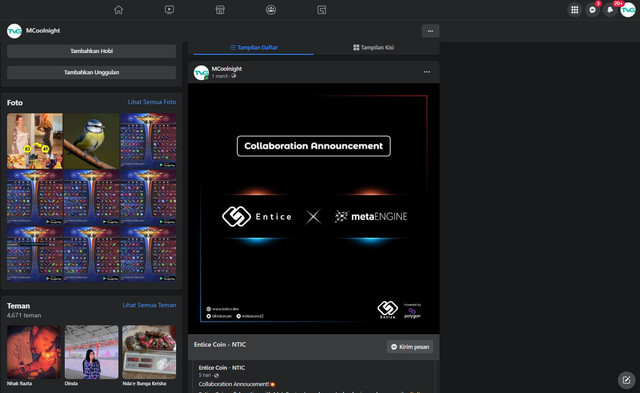Click MCoolnight author name on the post

(x=227, y=69)
